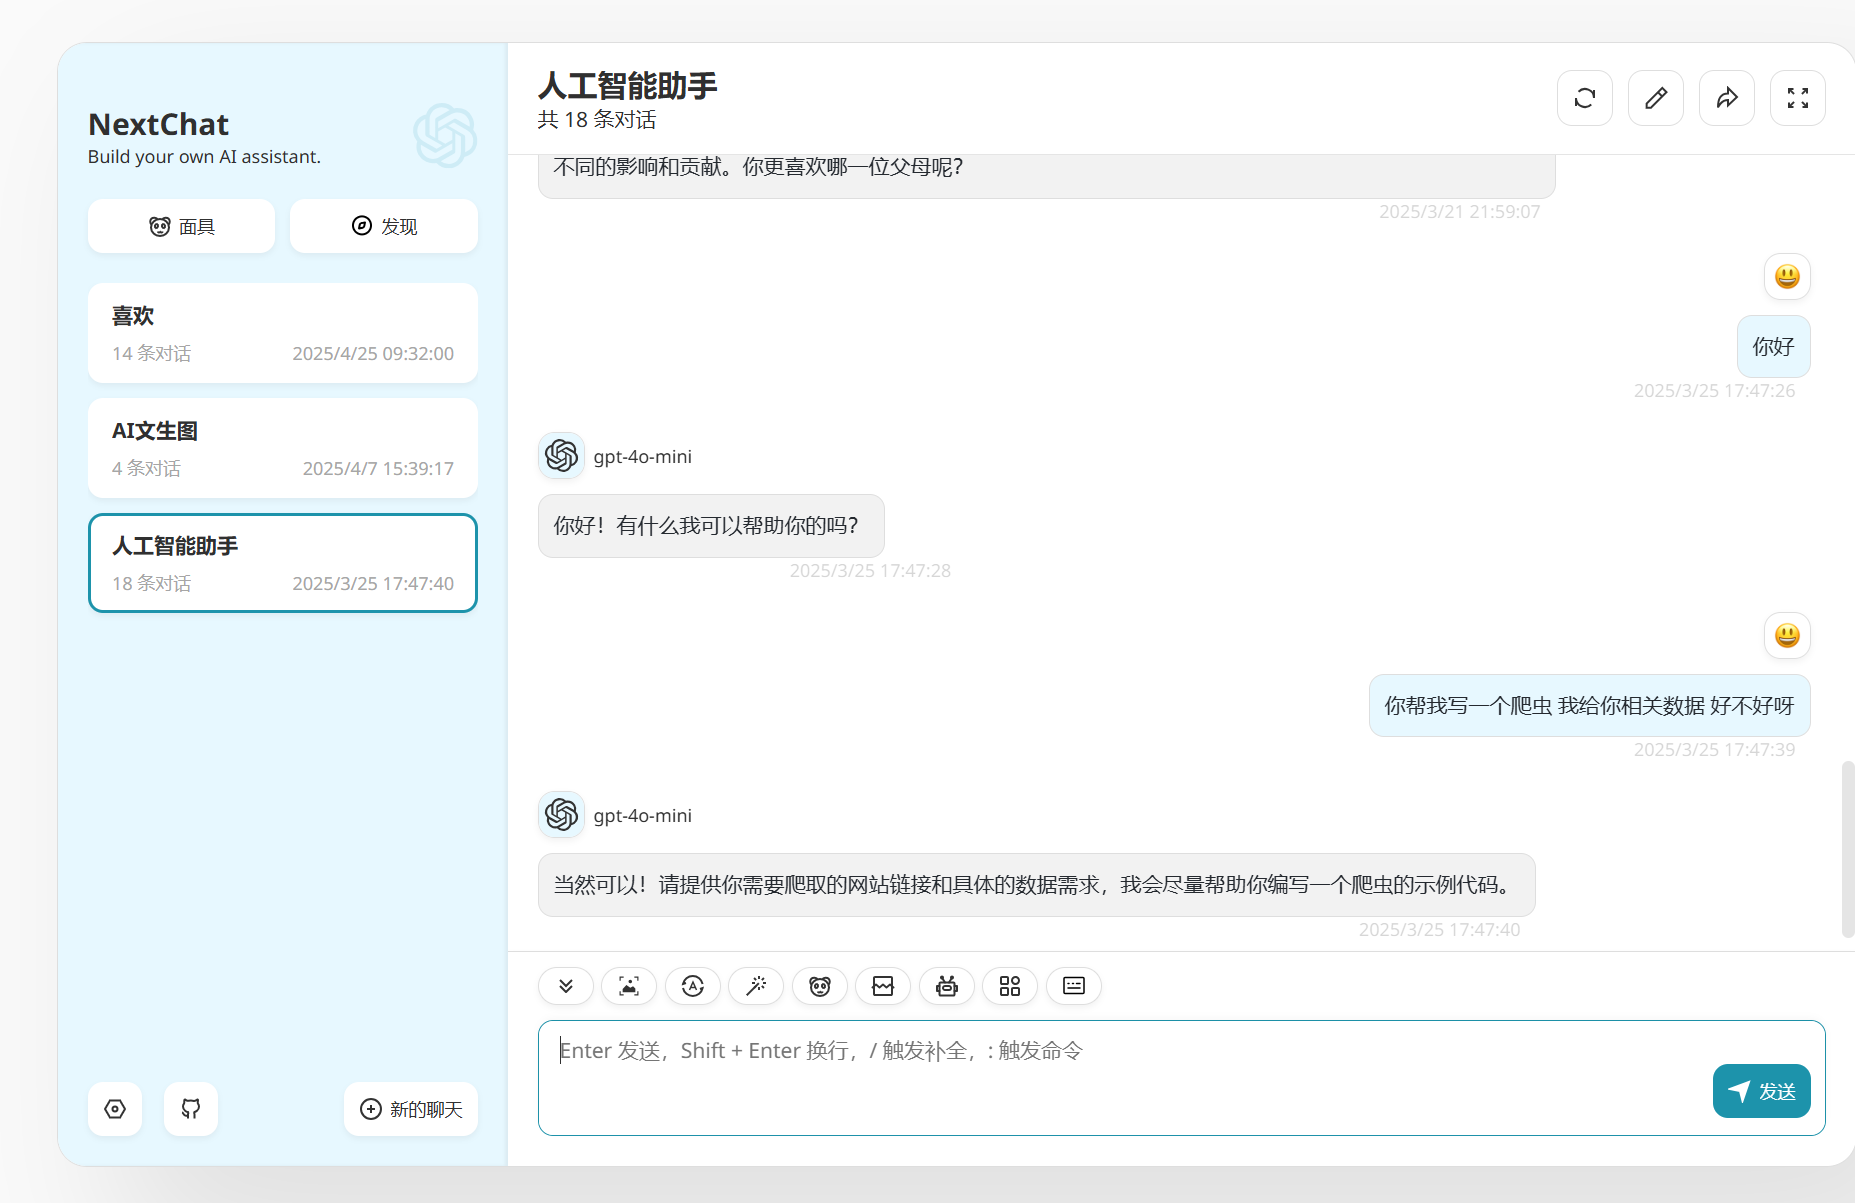This screenshot has width=1855, height=1203.
Task: Click the smiley avatar next to 你好 message
Action: 1787,277
